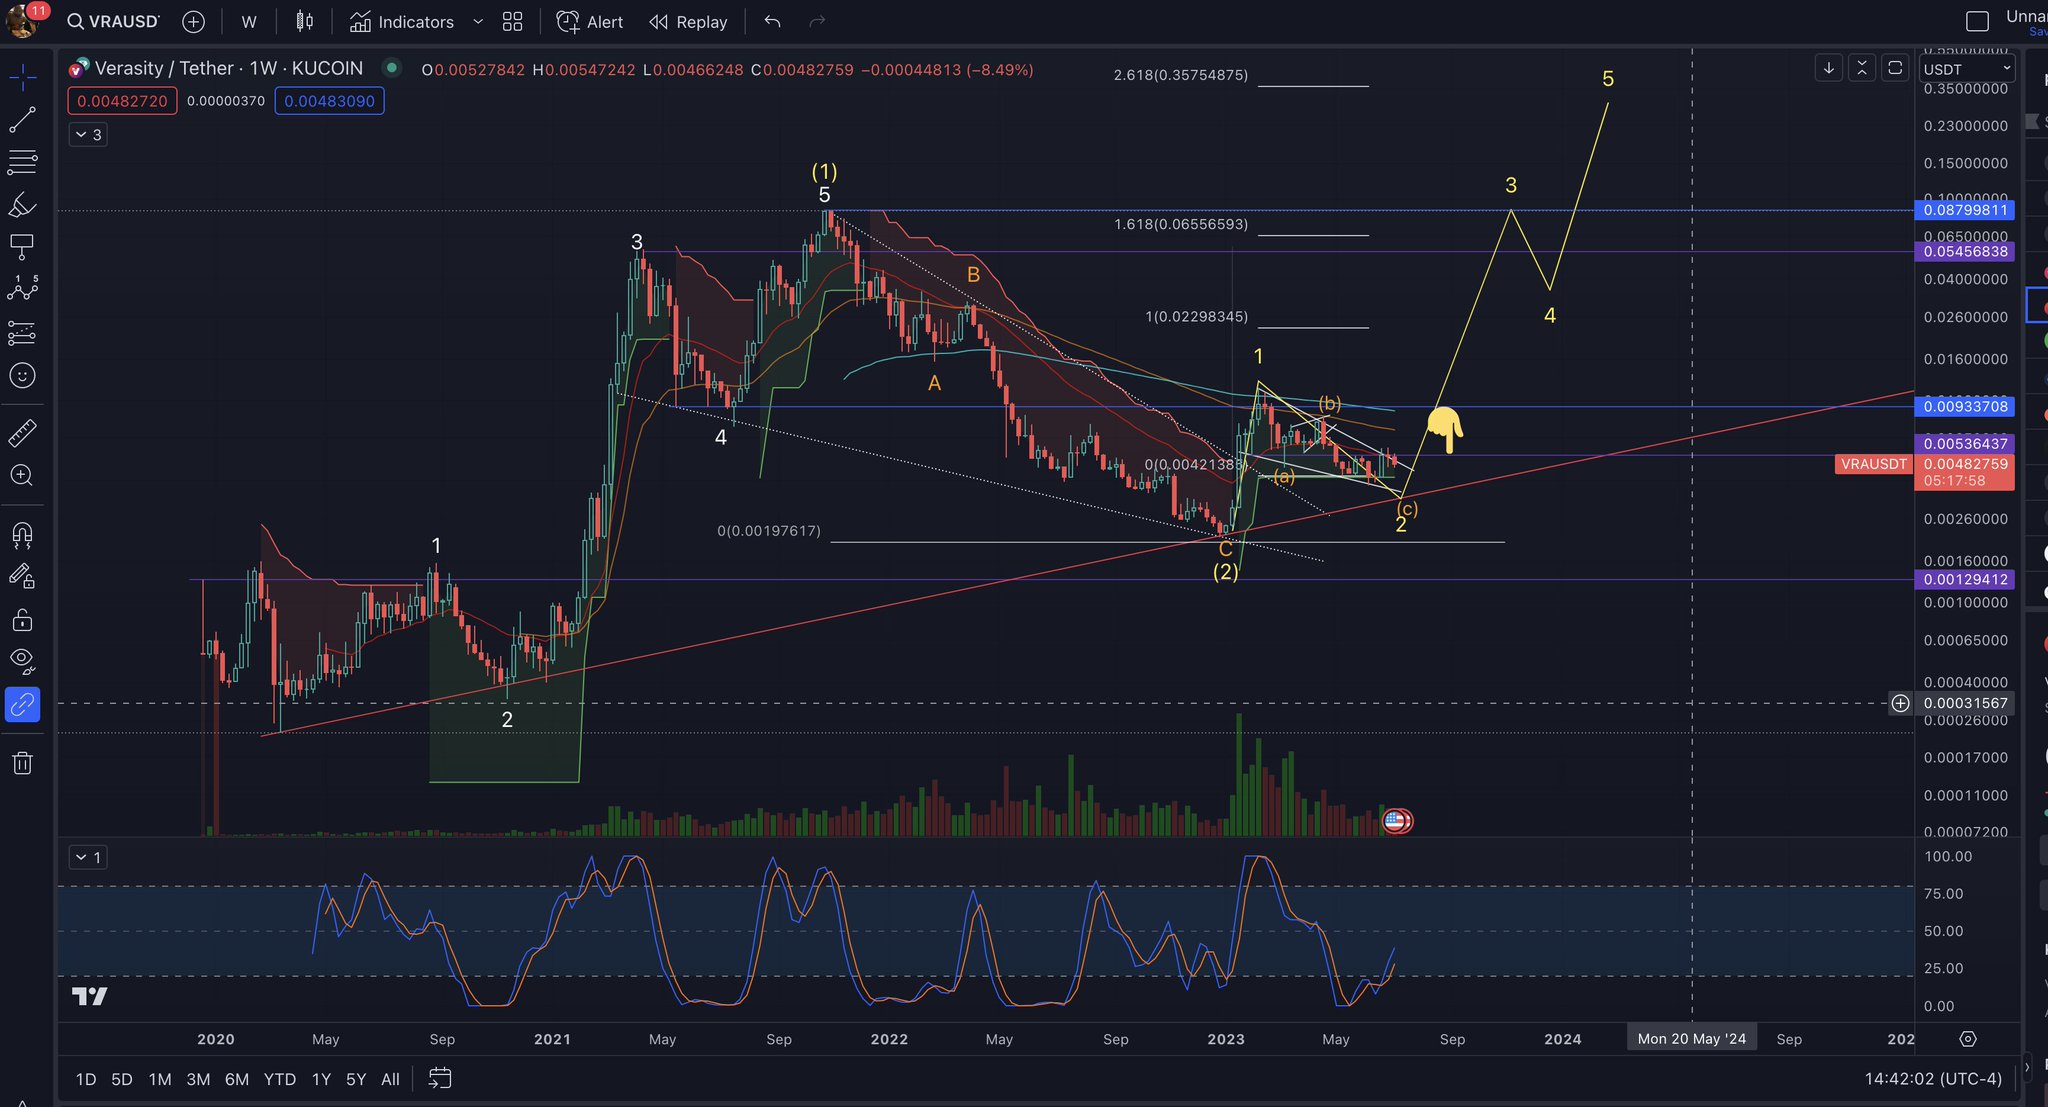
Task: Select the text callout annotation tool
Action: (x=22, y=247)
